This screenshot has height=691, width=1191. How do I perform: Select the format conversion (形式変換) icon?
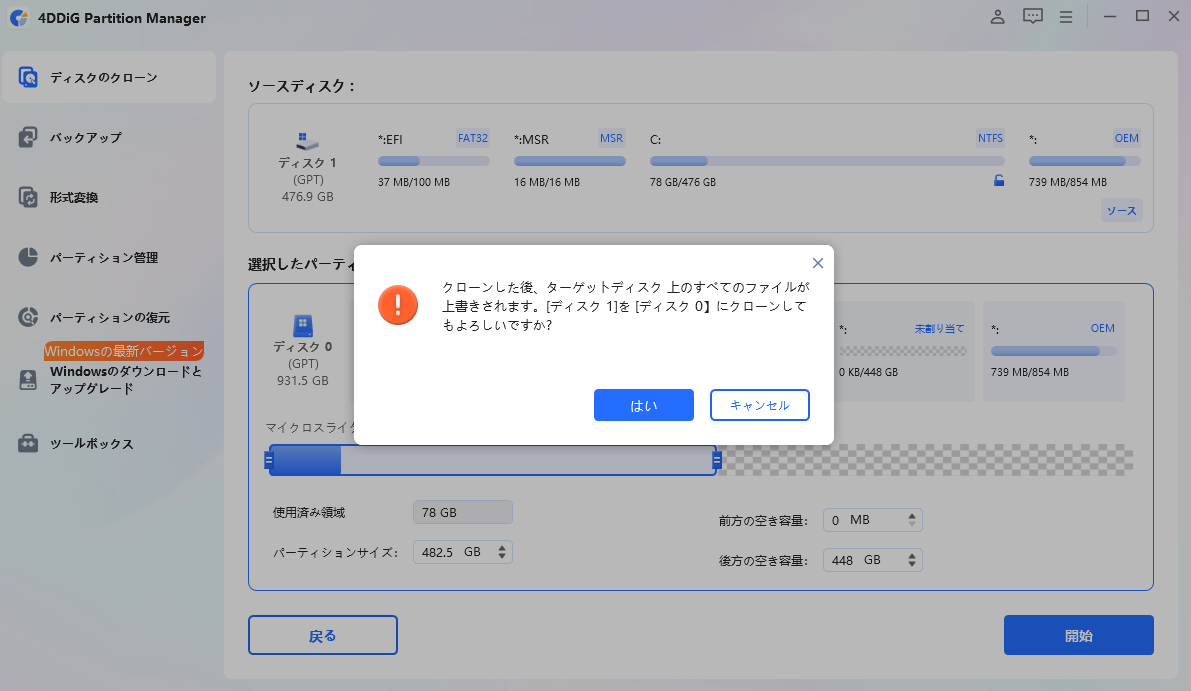click(x=29, y=197)
